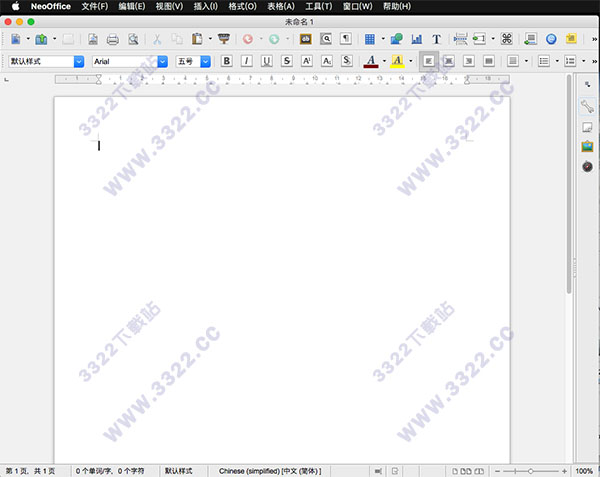This screenshot has height=477, width=600.
Task: Click the Print icon
Action: pyautogui.click(x=112, y=39)
